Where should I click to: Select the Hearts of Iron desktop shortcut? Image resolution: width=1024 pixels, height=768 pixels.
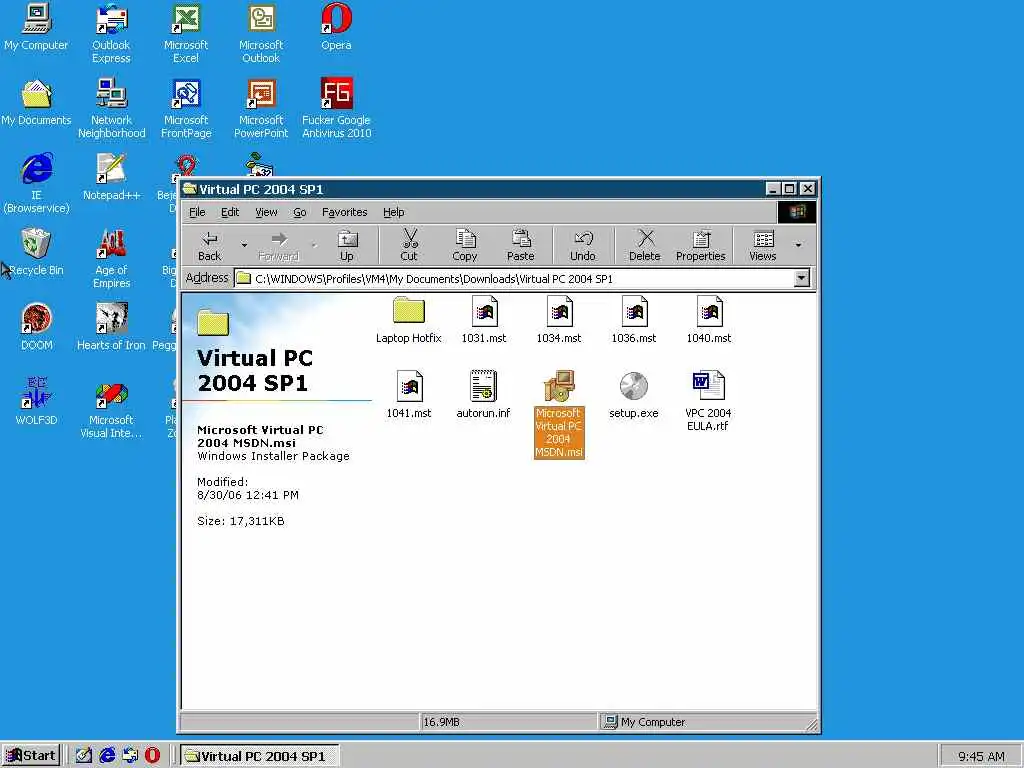click(111, 328)
